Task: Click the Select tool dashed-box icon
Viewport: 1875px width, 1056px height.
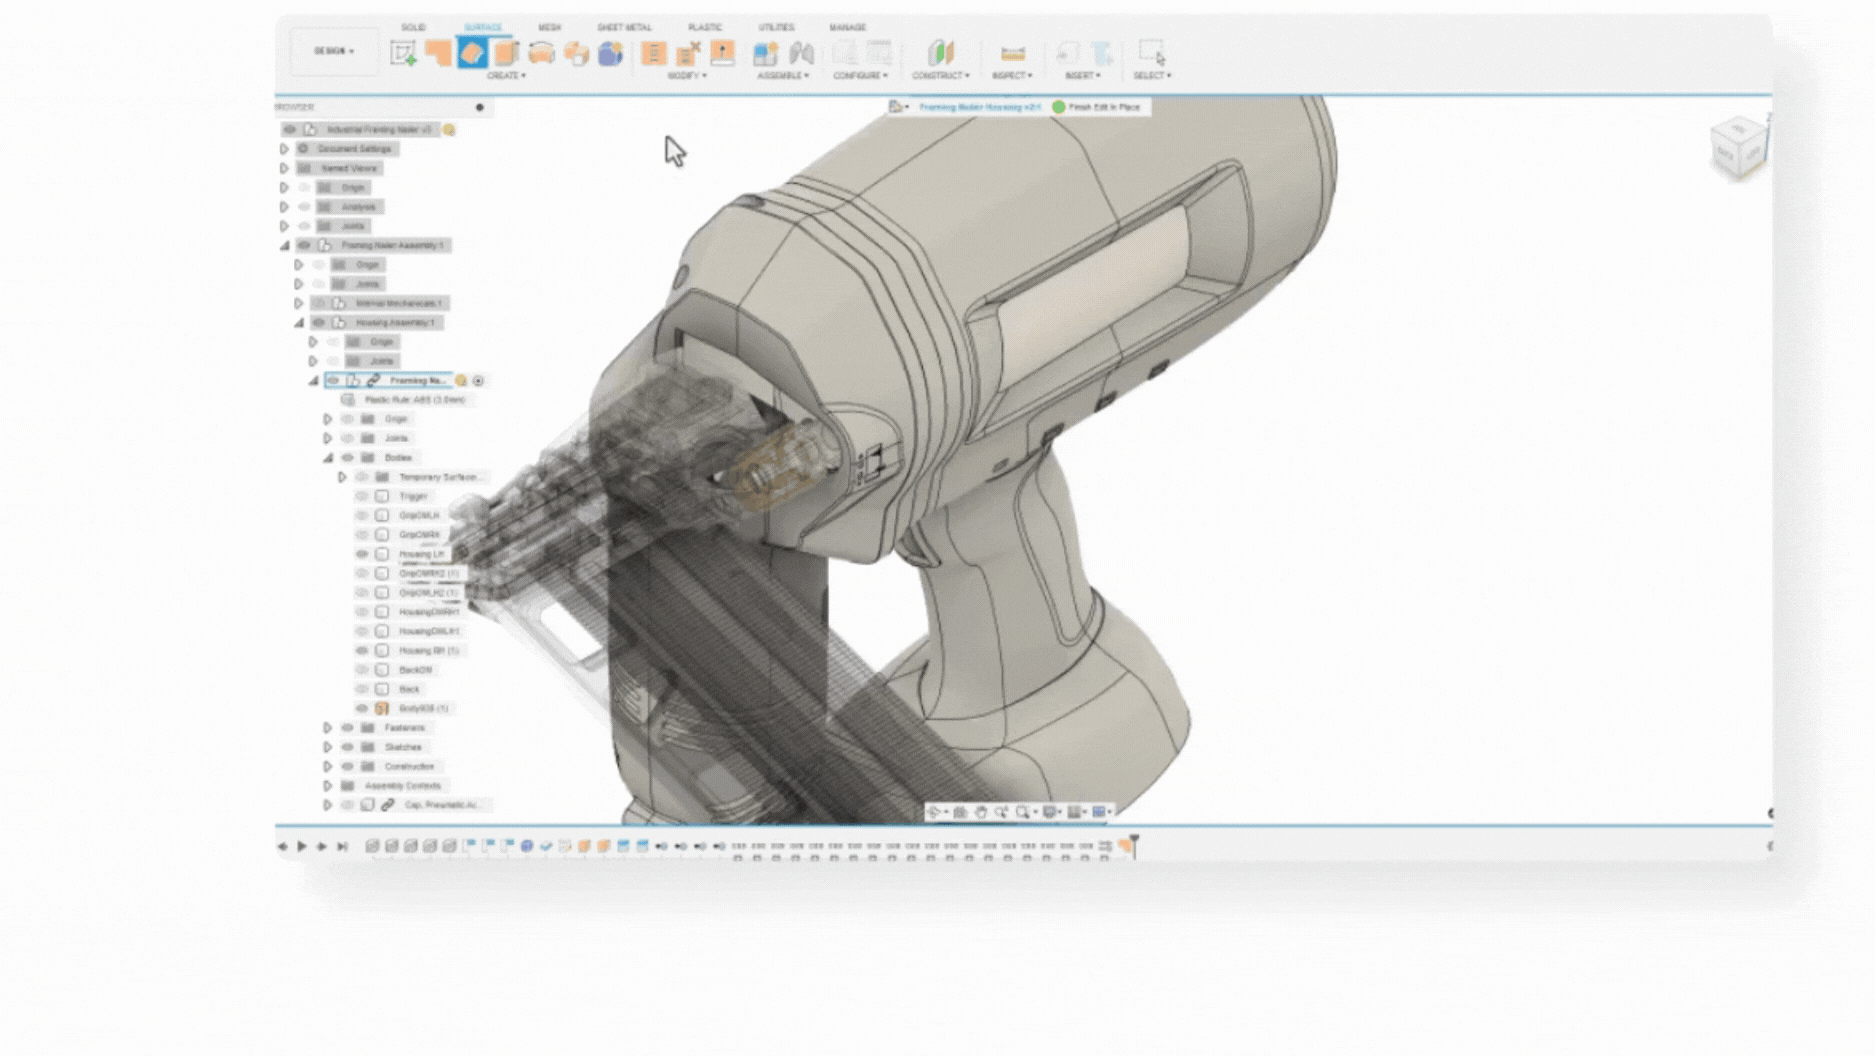Action: click(1152, 53)
